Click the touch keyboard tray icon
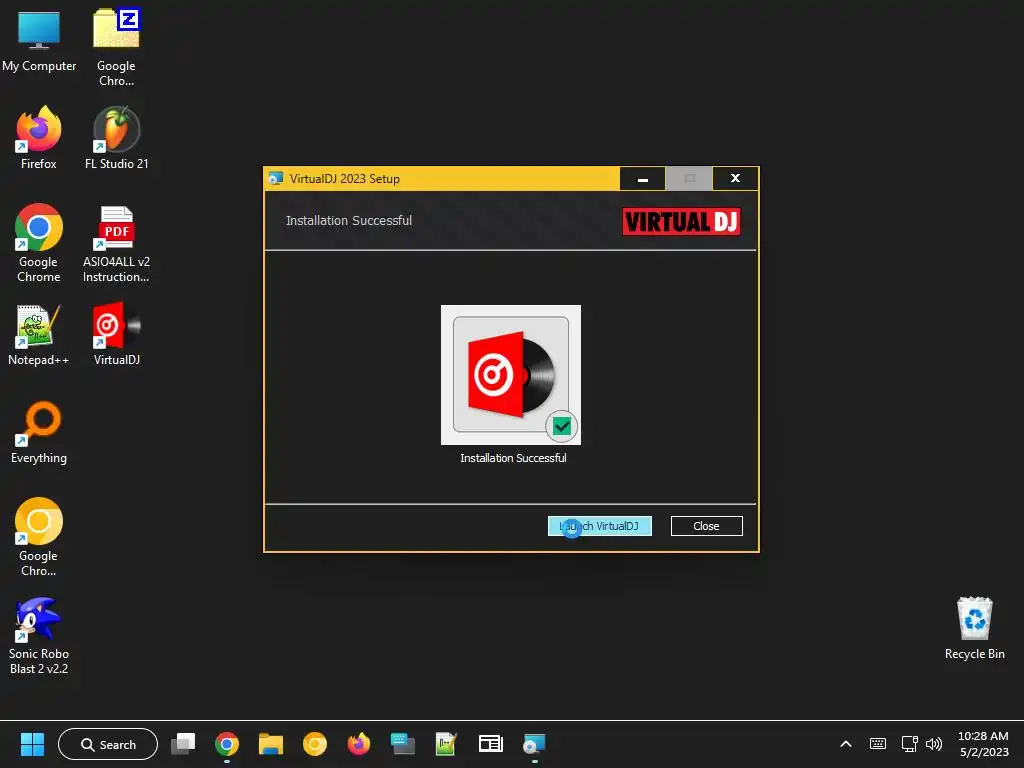Viewport: 1024px width, 768px height. 878,744
